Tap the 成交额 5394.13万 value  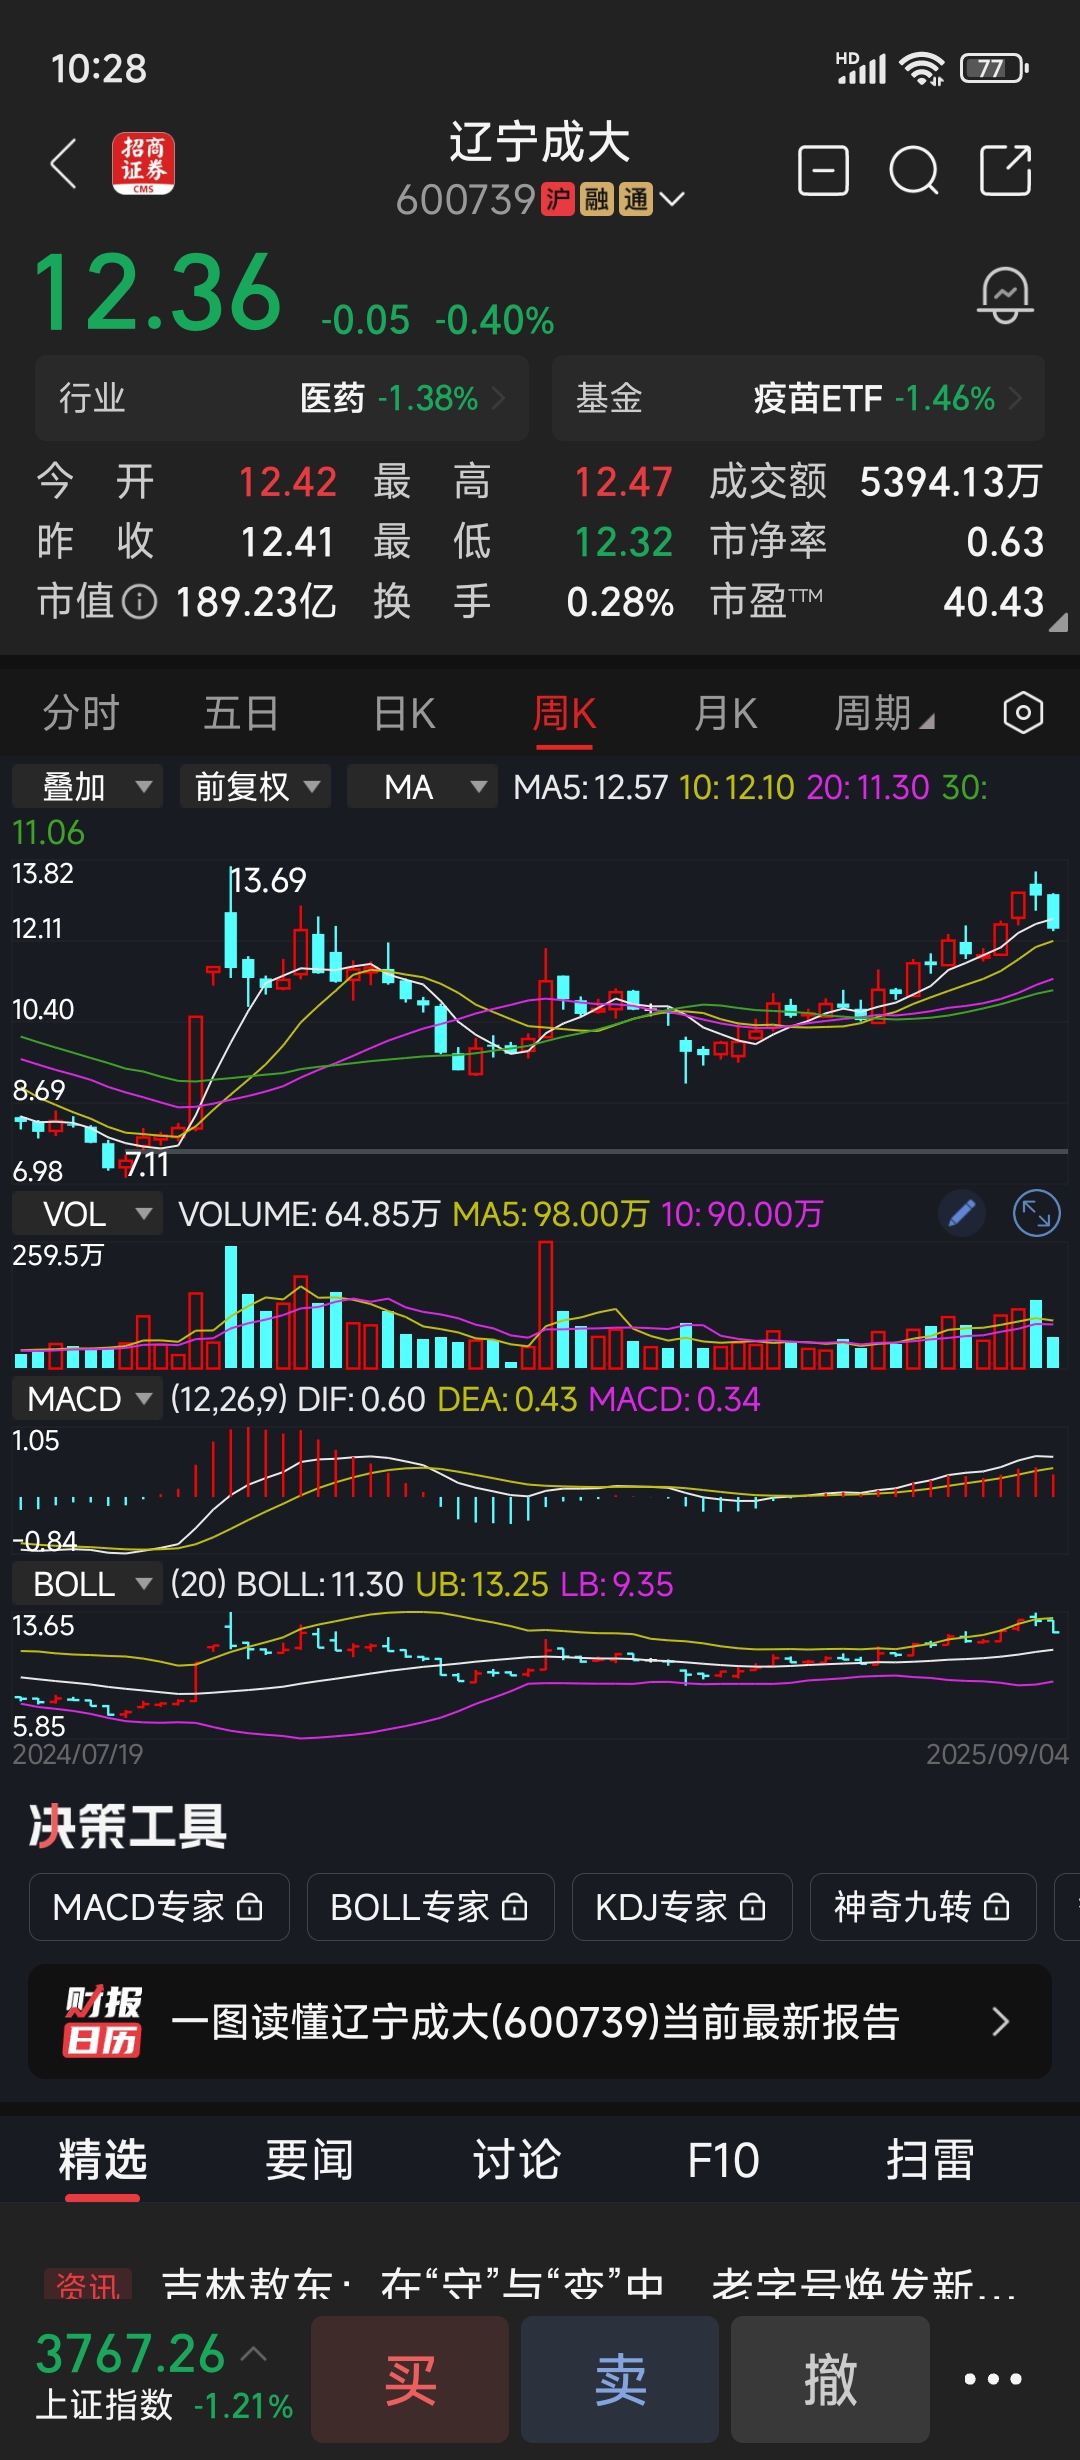951,482
